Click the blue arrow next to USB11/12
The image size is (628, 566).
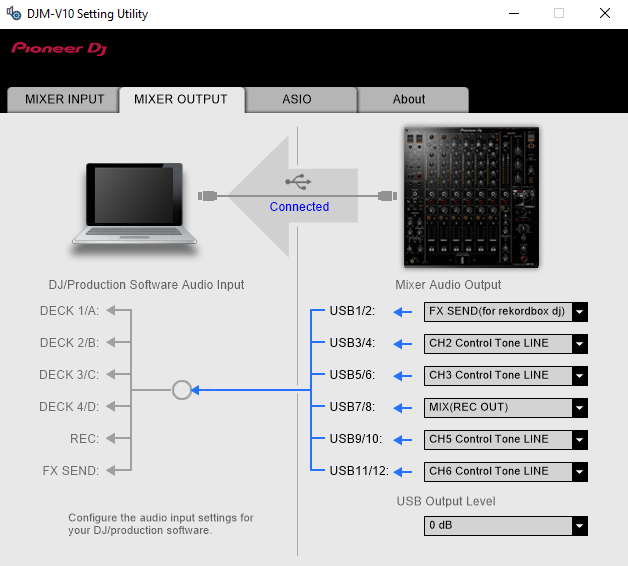pyautogui.click(x=403, y=472)
